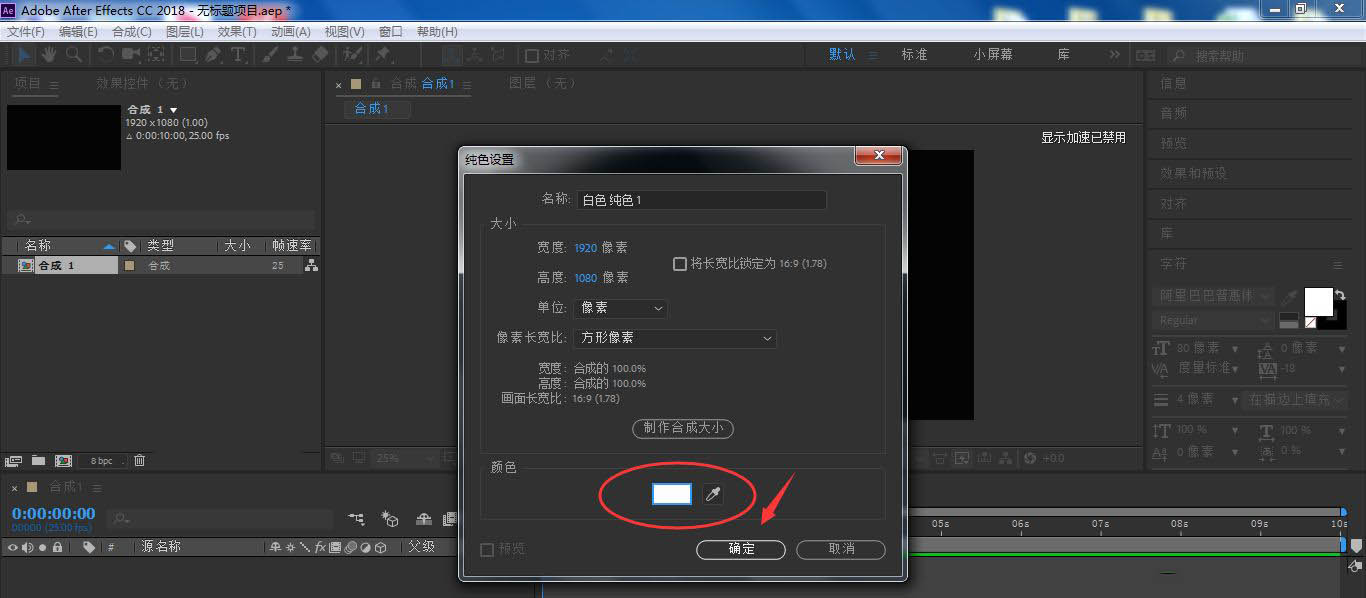Click the eyedropper next to the color swatch

tap(713, 493)
